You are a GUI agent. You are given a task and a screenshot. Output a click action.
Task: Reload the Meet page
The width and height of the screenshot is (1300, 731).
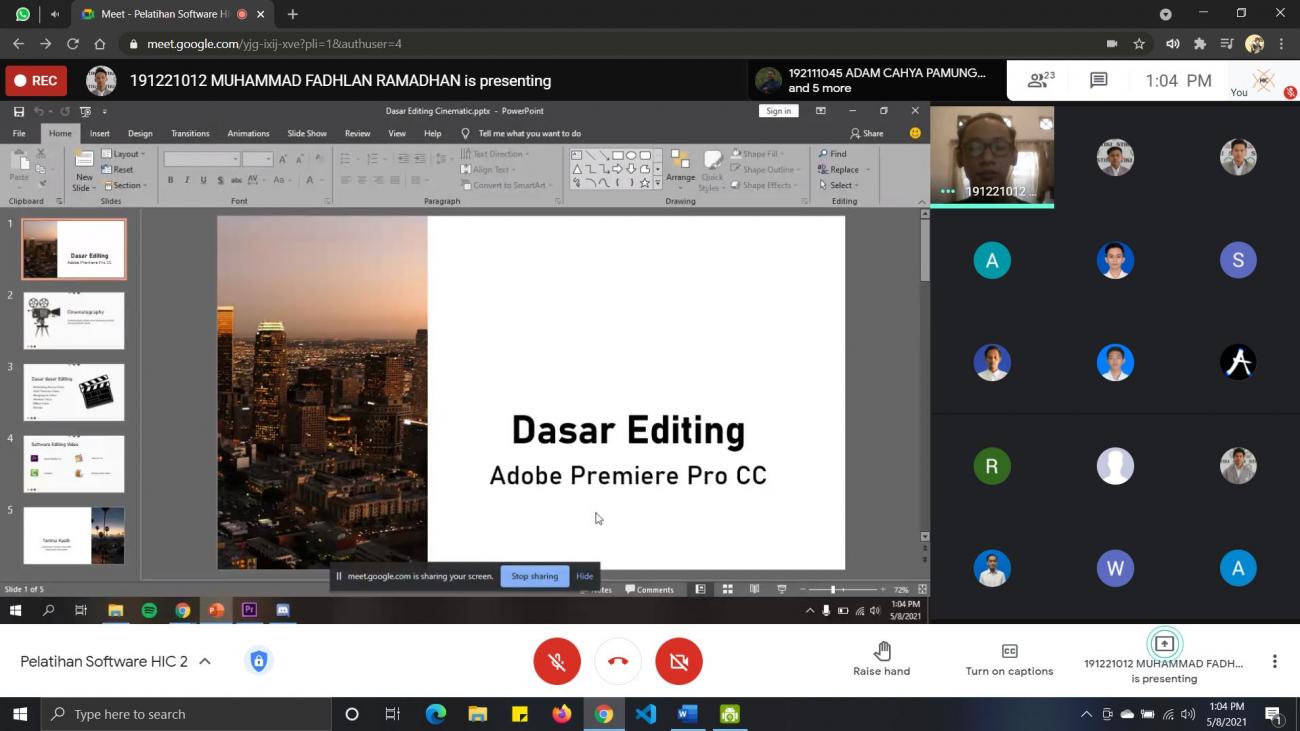[x=72, y=44]
